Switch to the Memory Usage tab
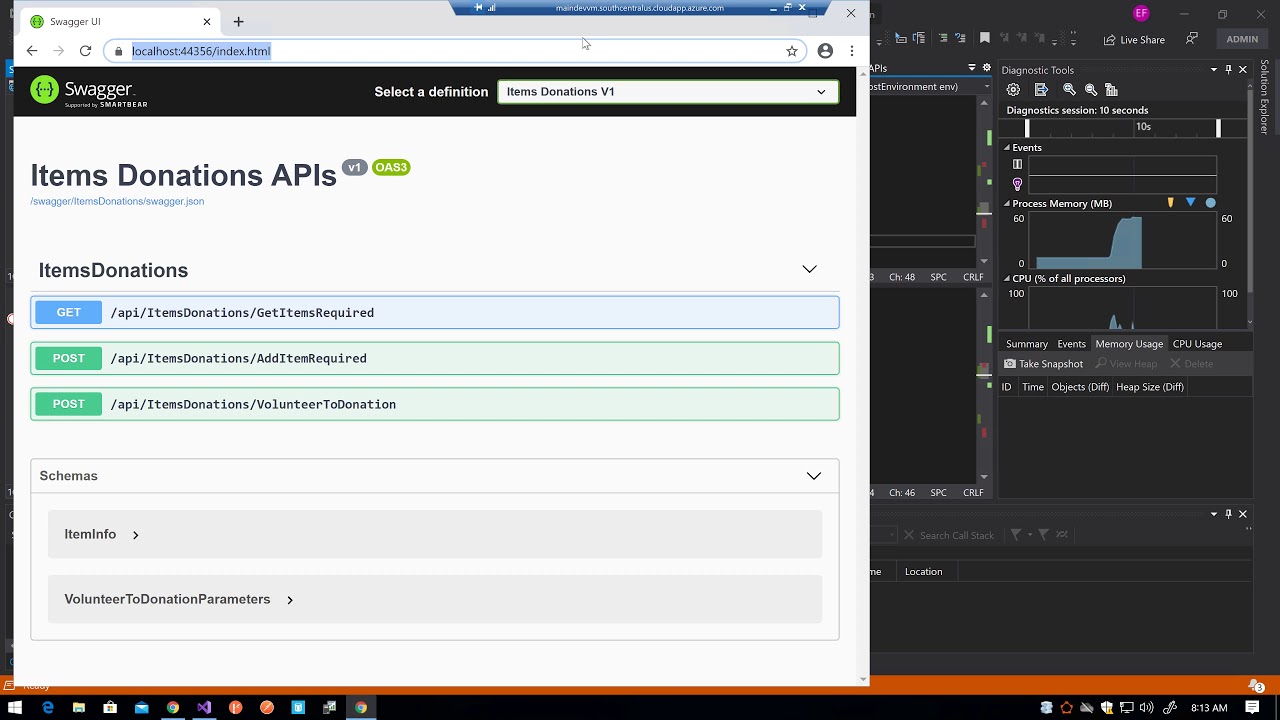The image size is (1280, 720). (x=1129, y=344)
